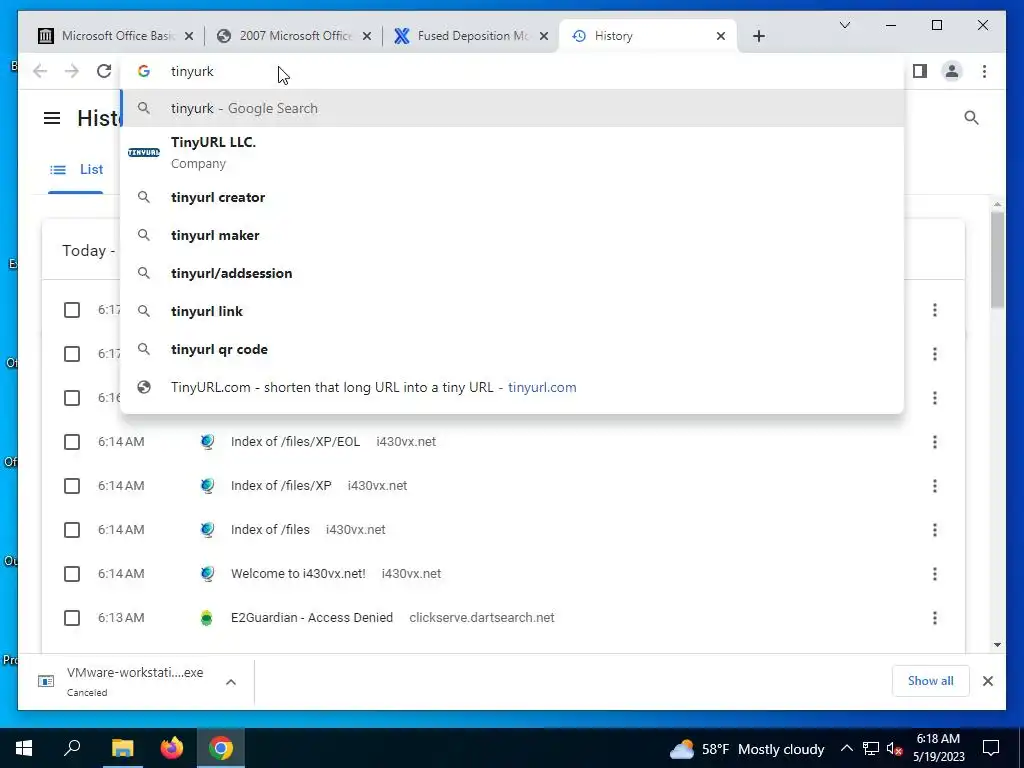
Task: Open more actions for E2Guardian entry
Action: pyautogui.click(x=935, y=618)
